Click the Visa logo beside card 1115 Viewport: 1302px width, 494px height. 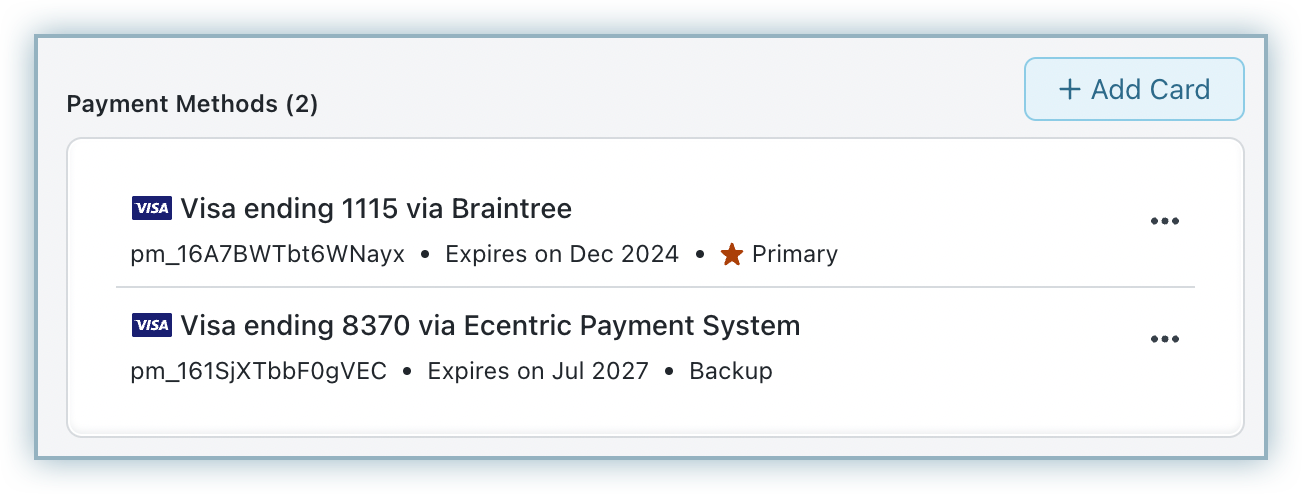(151, 208)
